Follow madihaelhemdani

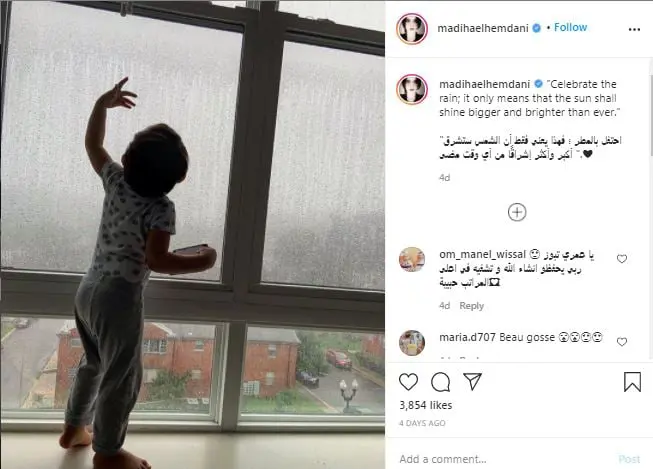click(x=570, y=27)
